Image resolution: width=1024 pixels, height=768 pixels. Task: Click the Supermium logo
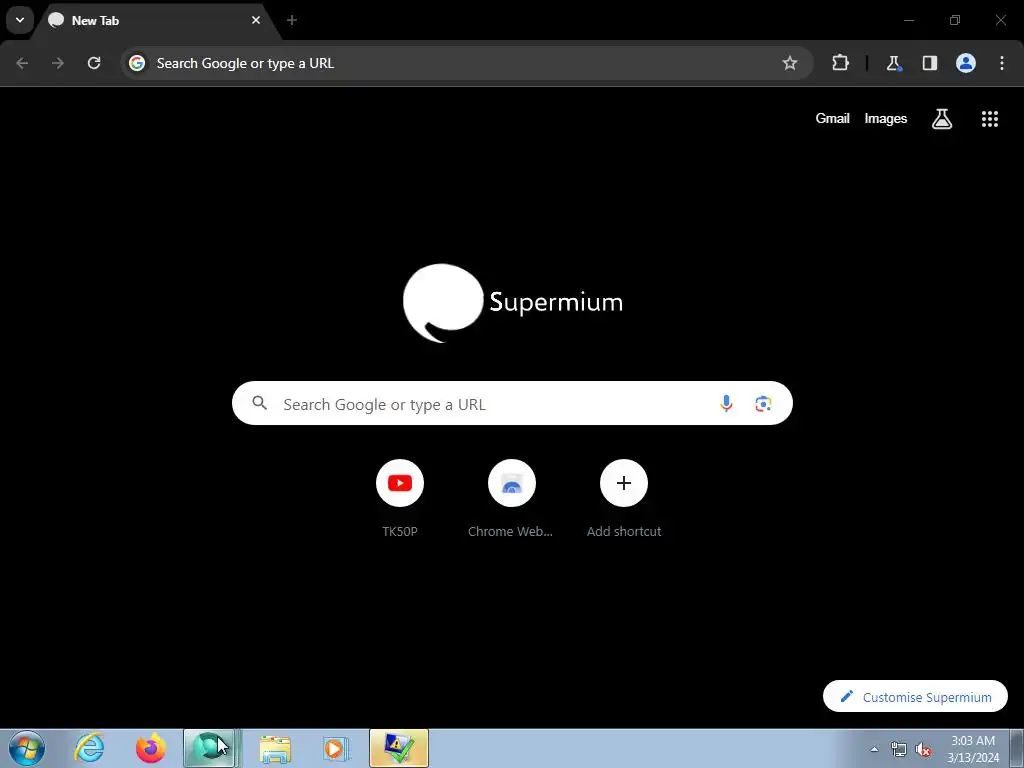click(x=513, y=302)
